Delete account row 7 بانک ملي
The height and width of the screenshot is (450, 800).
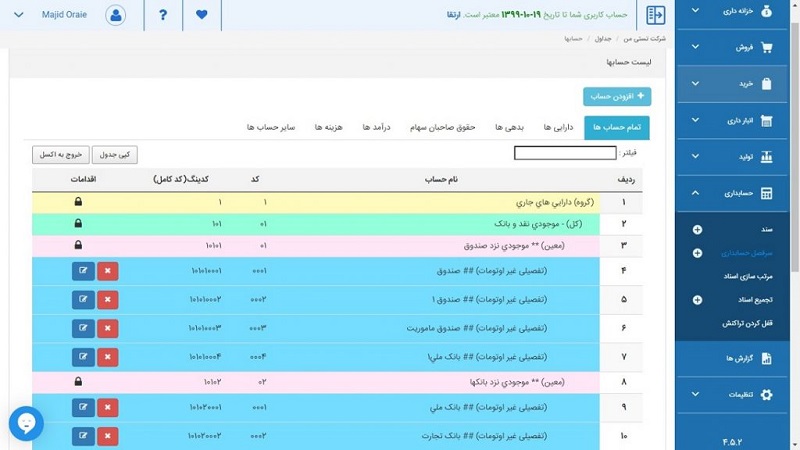tap(108, 356)
